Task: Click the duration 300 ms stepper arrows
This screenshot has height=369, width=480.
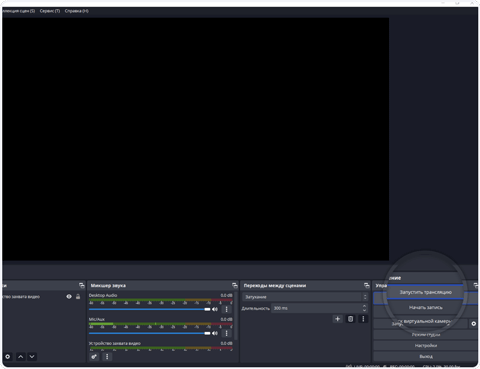Action: pyautogui.click(x=364, y=308)
